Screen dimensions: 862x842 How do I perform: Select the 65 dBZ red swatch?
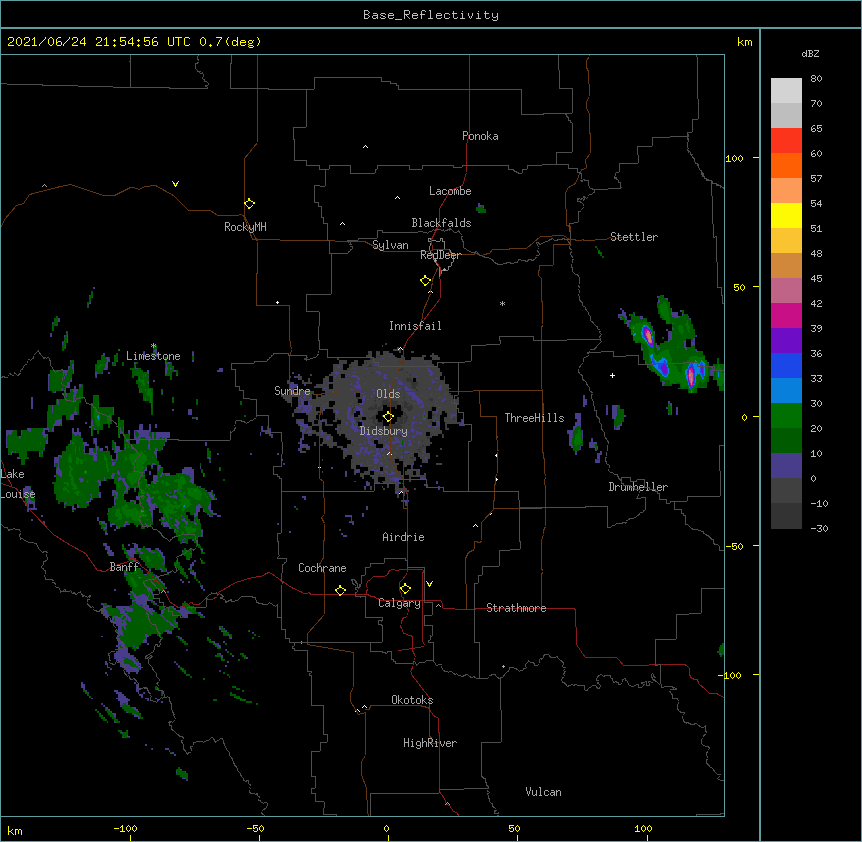click(786, 141)
